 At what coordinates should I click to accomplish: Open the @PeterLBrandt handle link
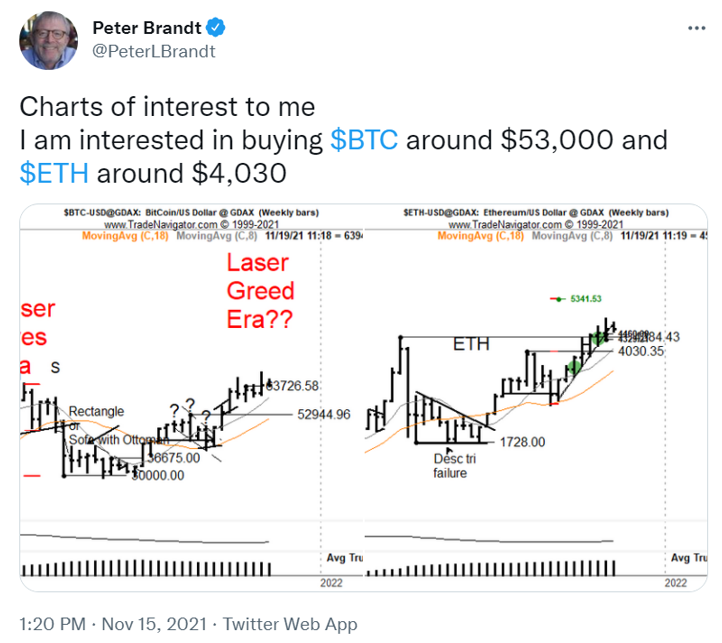[x=154, y=51]
